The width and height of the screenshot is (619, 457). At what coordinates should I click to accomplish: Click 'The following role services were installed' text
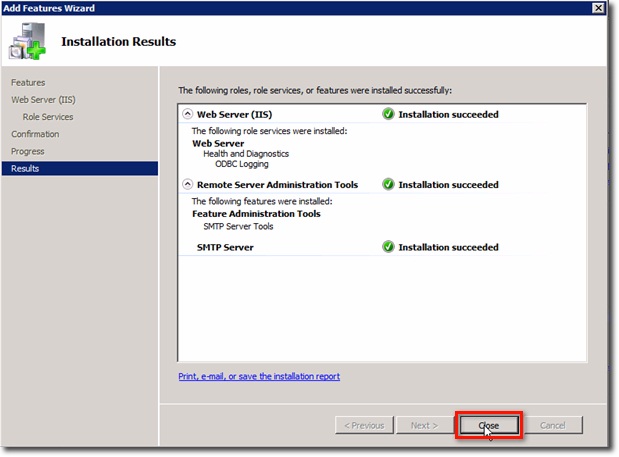point(270,131)
